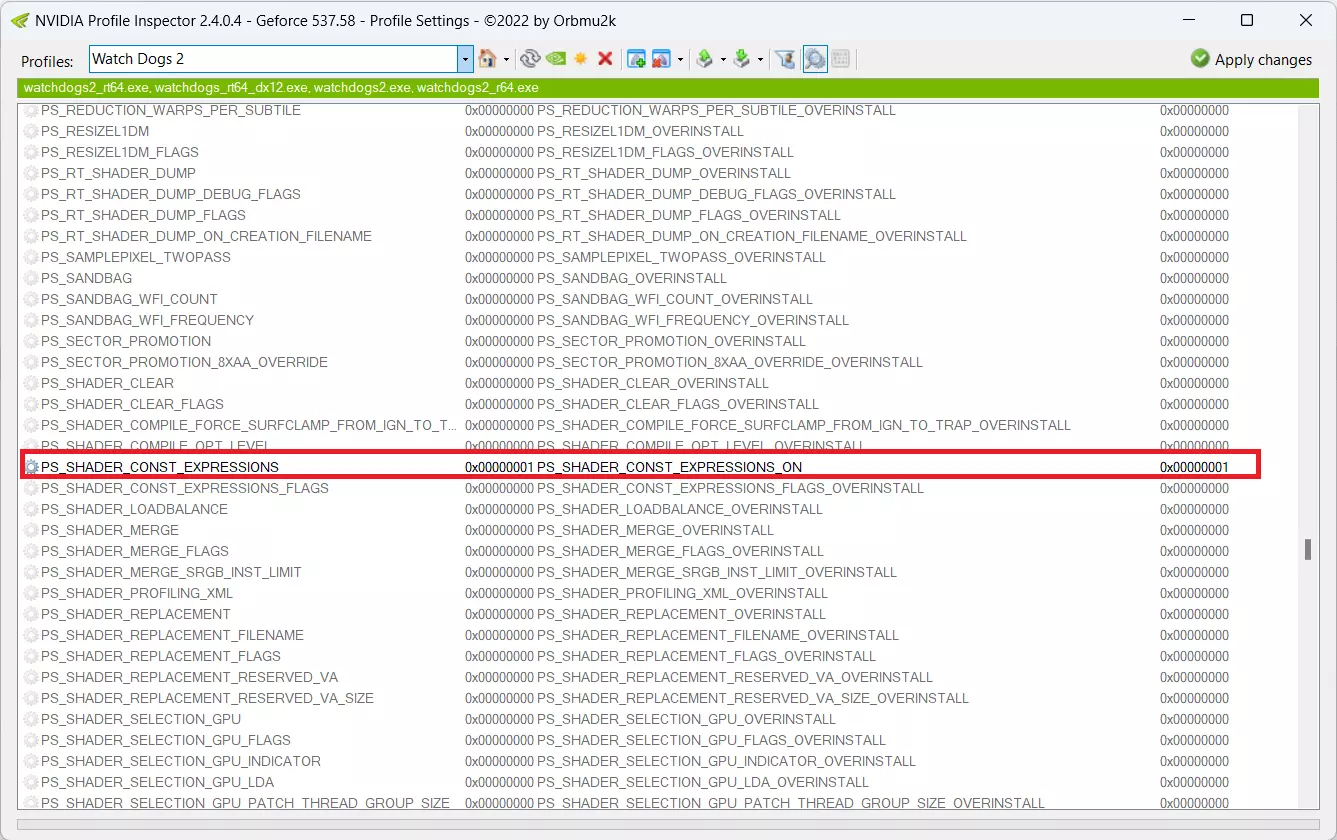Screen dimensions: 1337x840
Task: Expand the import profile dropdown arrow
Action: pos(760,60)
